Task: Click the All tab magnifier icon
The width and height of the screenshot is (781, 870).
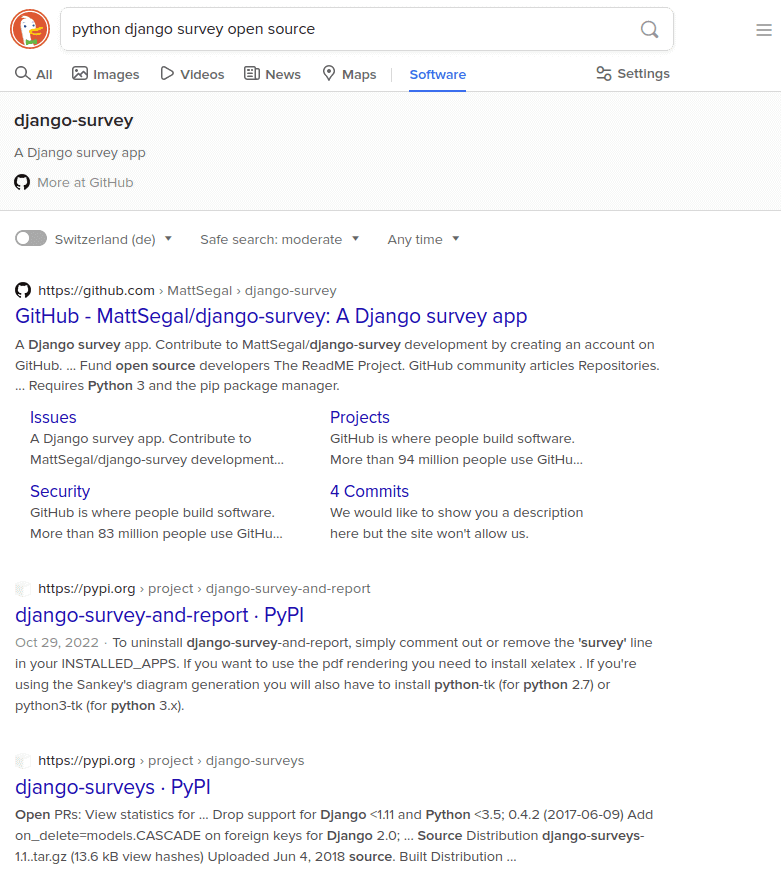Action: coord(23,73)
